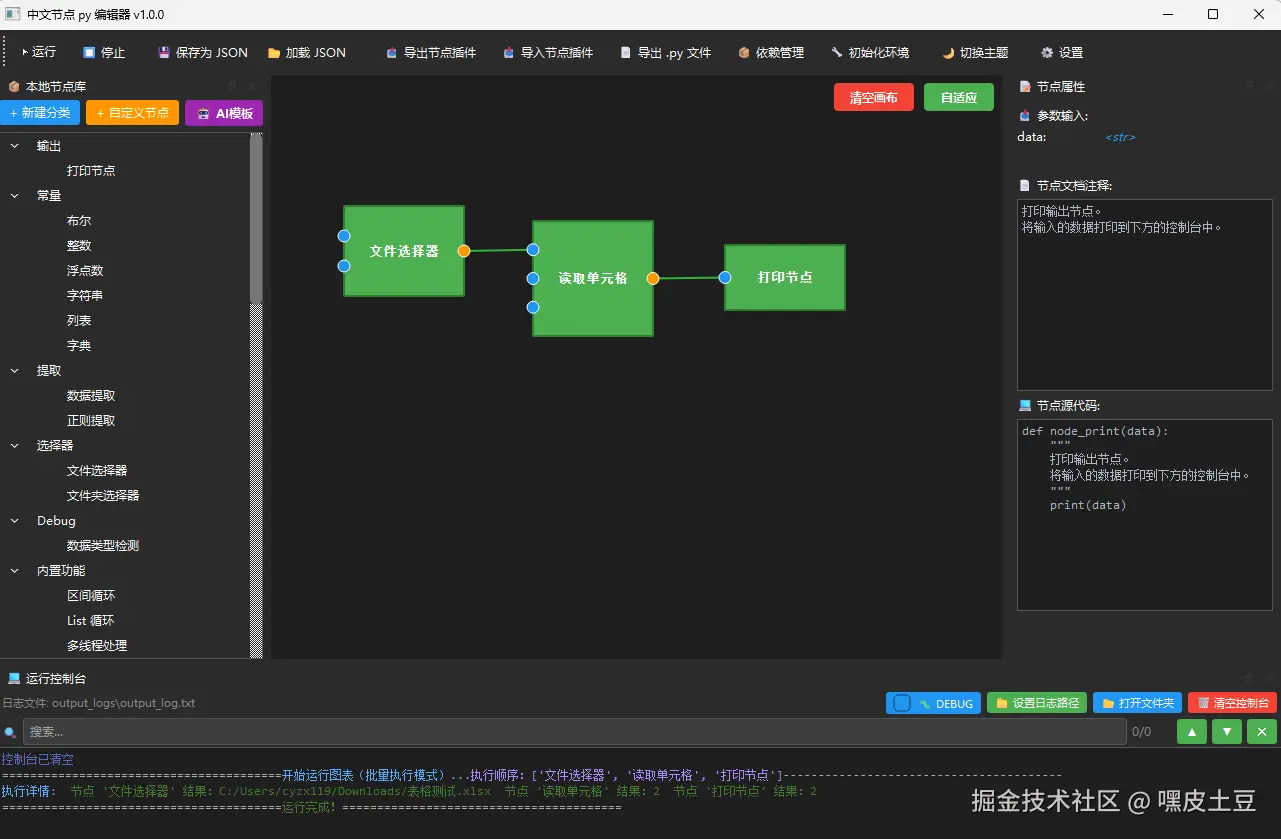Collapse the 常量 category
The width and height of the screenshot is (1281, 839).
tap(15, 196)
